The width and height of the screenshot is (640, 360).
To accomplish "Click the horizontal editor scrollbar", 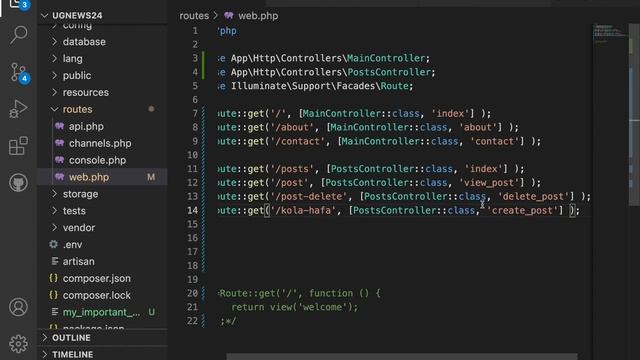I will click(402, 357).
